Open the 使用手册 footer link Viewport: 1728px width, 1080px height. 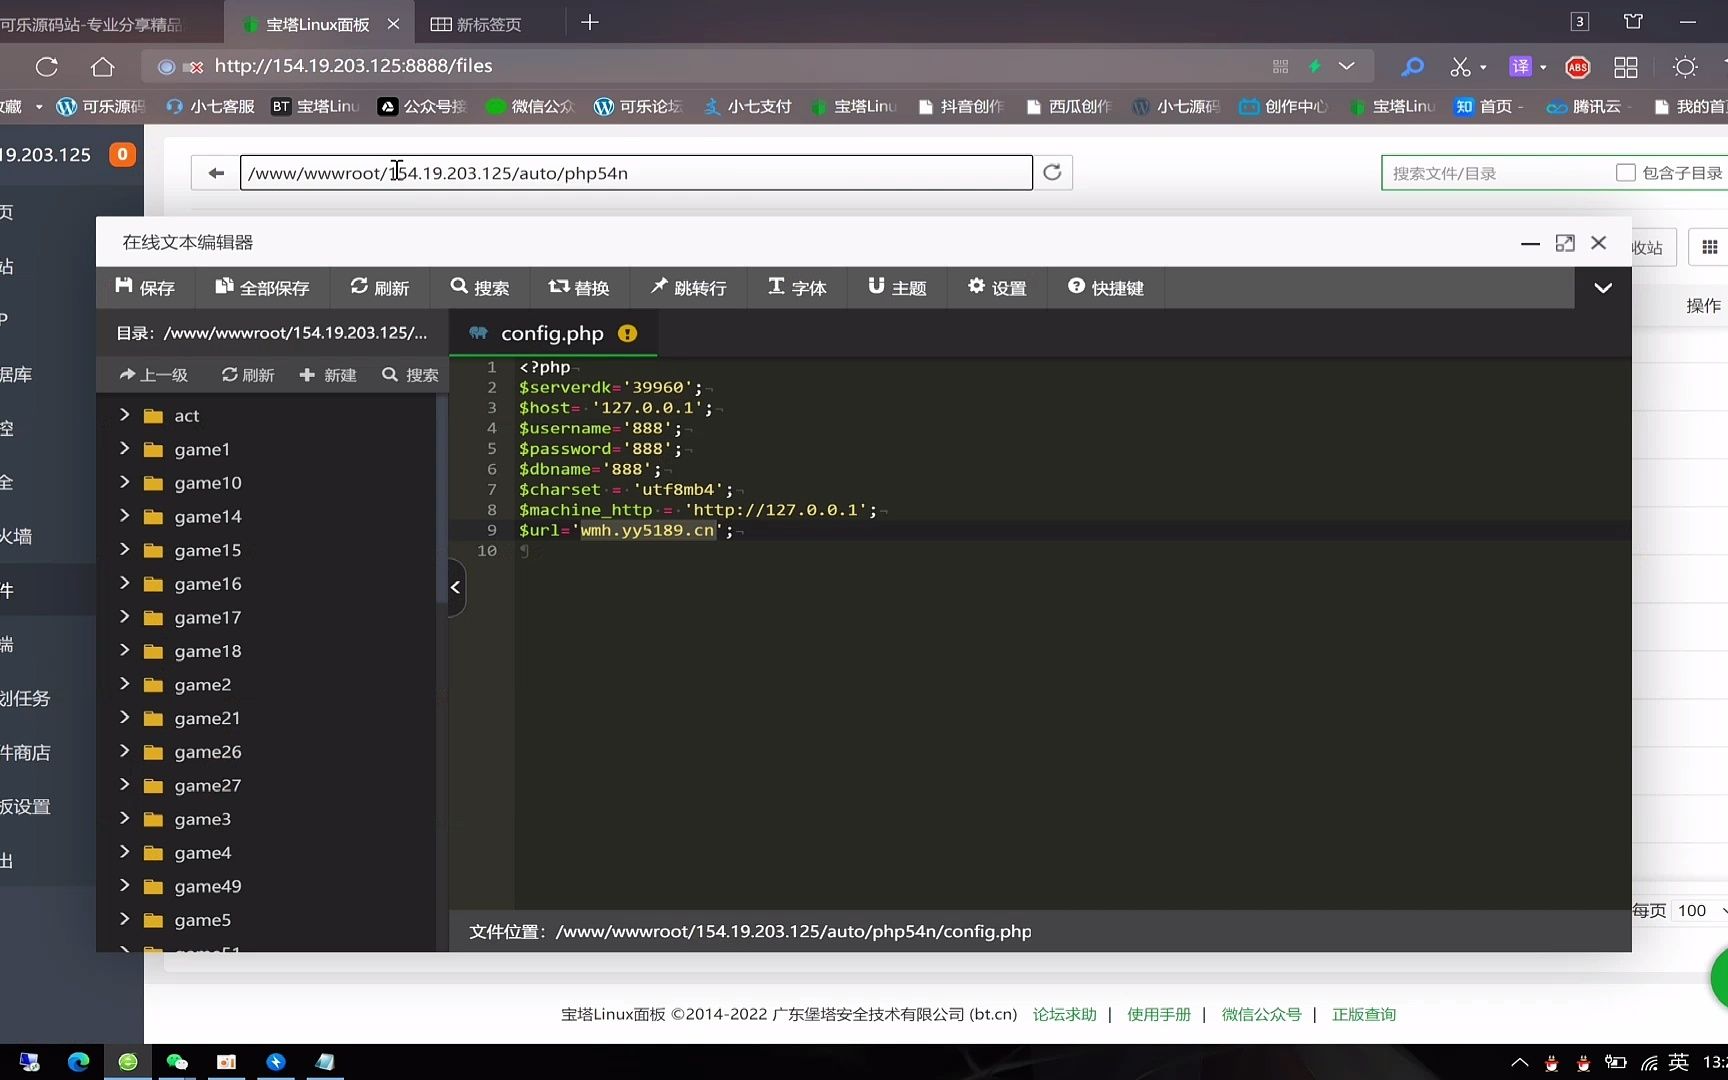[x=1159, y=1014]
